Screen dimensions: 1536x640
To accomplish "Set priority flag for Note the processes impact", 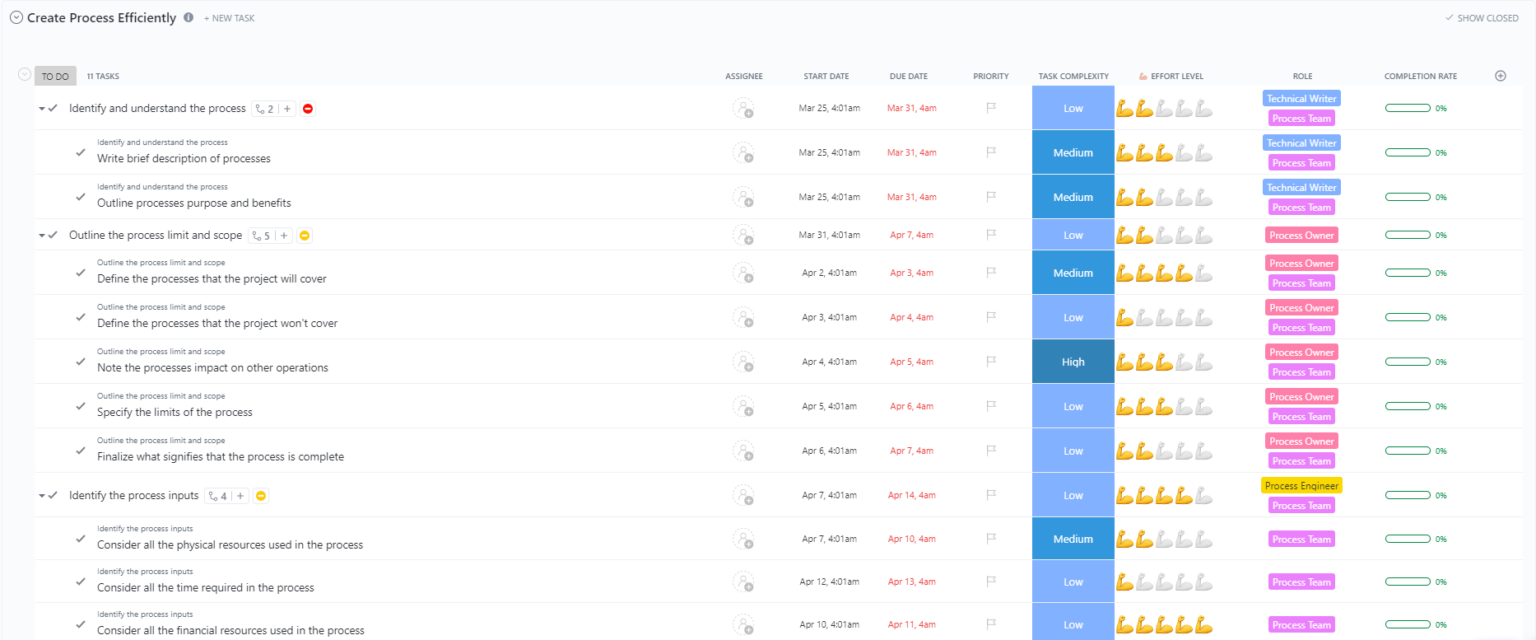I will pos(991,362).
